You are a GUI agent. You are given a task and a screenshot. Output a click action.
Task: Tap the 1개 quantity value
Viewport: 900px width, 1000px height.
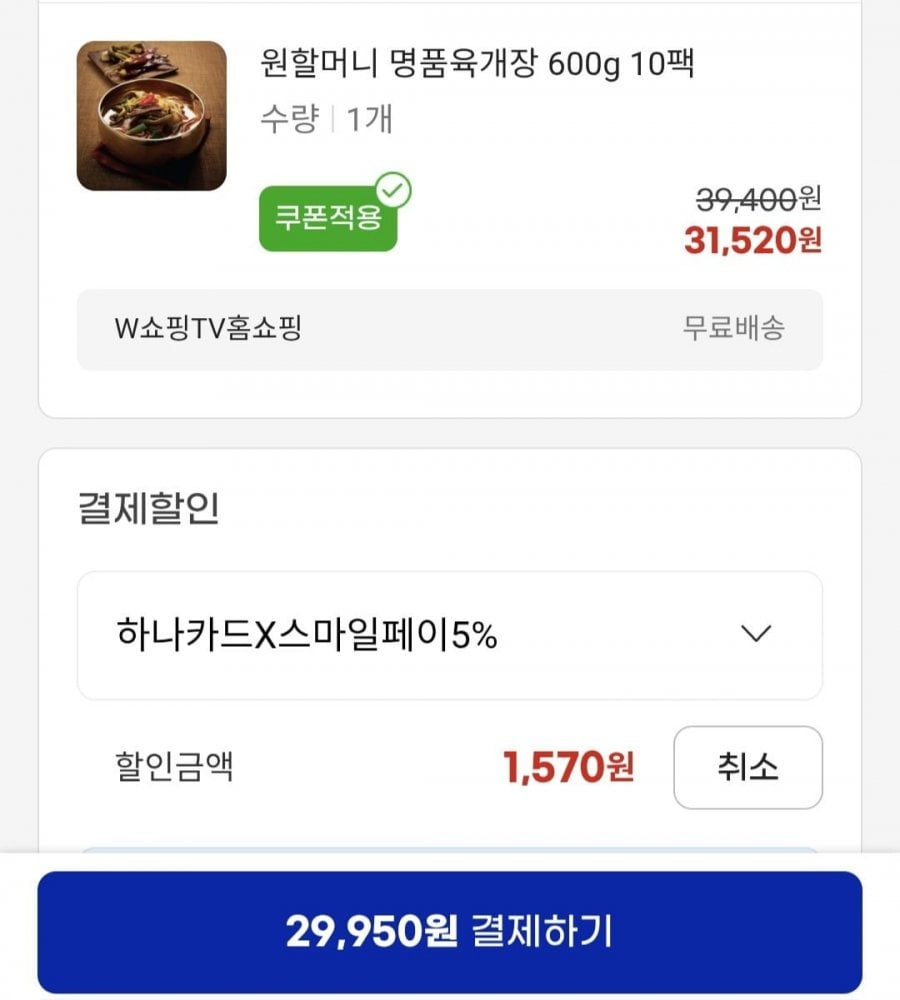[369, 120]
